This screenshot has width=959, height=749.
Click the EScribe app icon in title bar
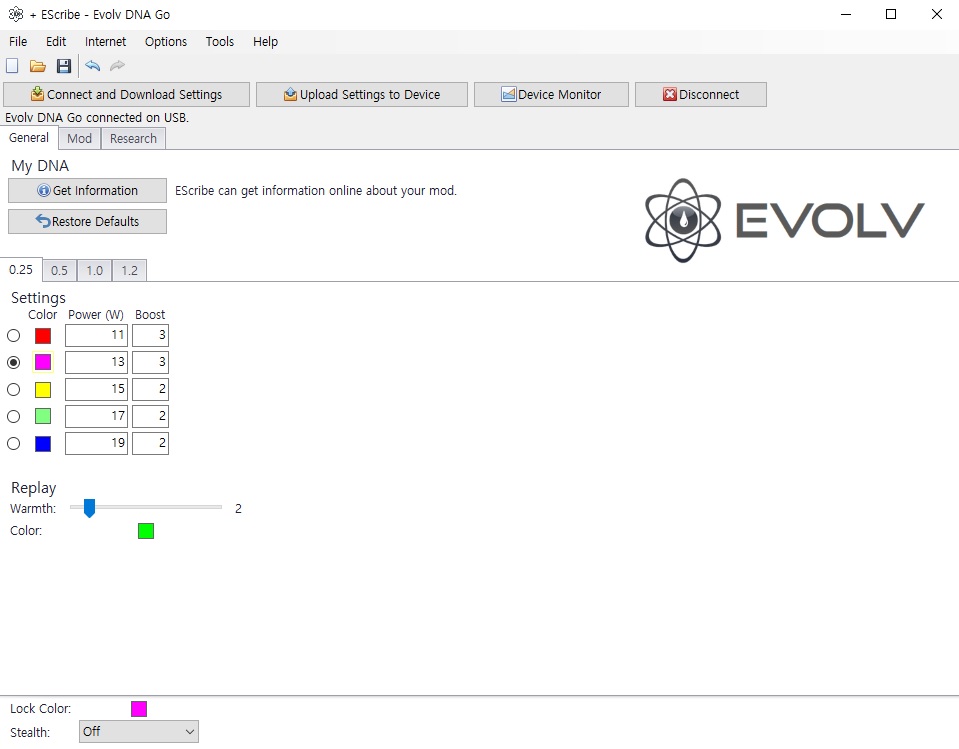pyautogui.click(x=16, y=14)
